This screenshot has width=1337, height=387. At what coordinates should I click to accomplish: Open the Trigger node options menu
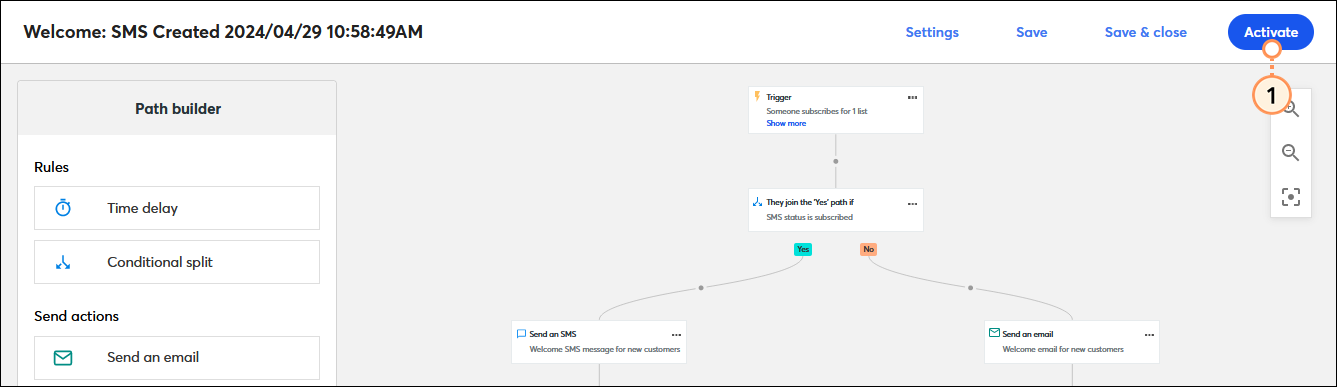(912, 97)
